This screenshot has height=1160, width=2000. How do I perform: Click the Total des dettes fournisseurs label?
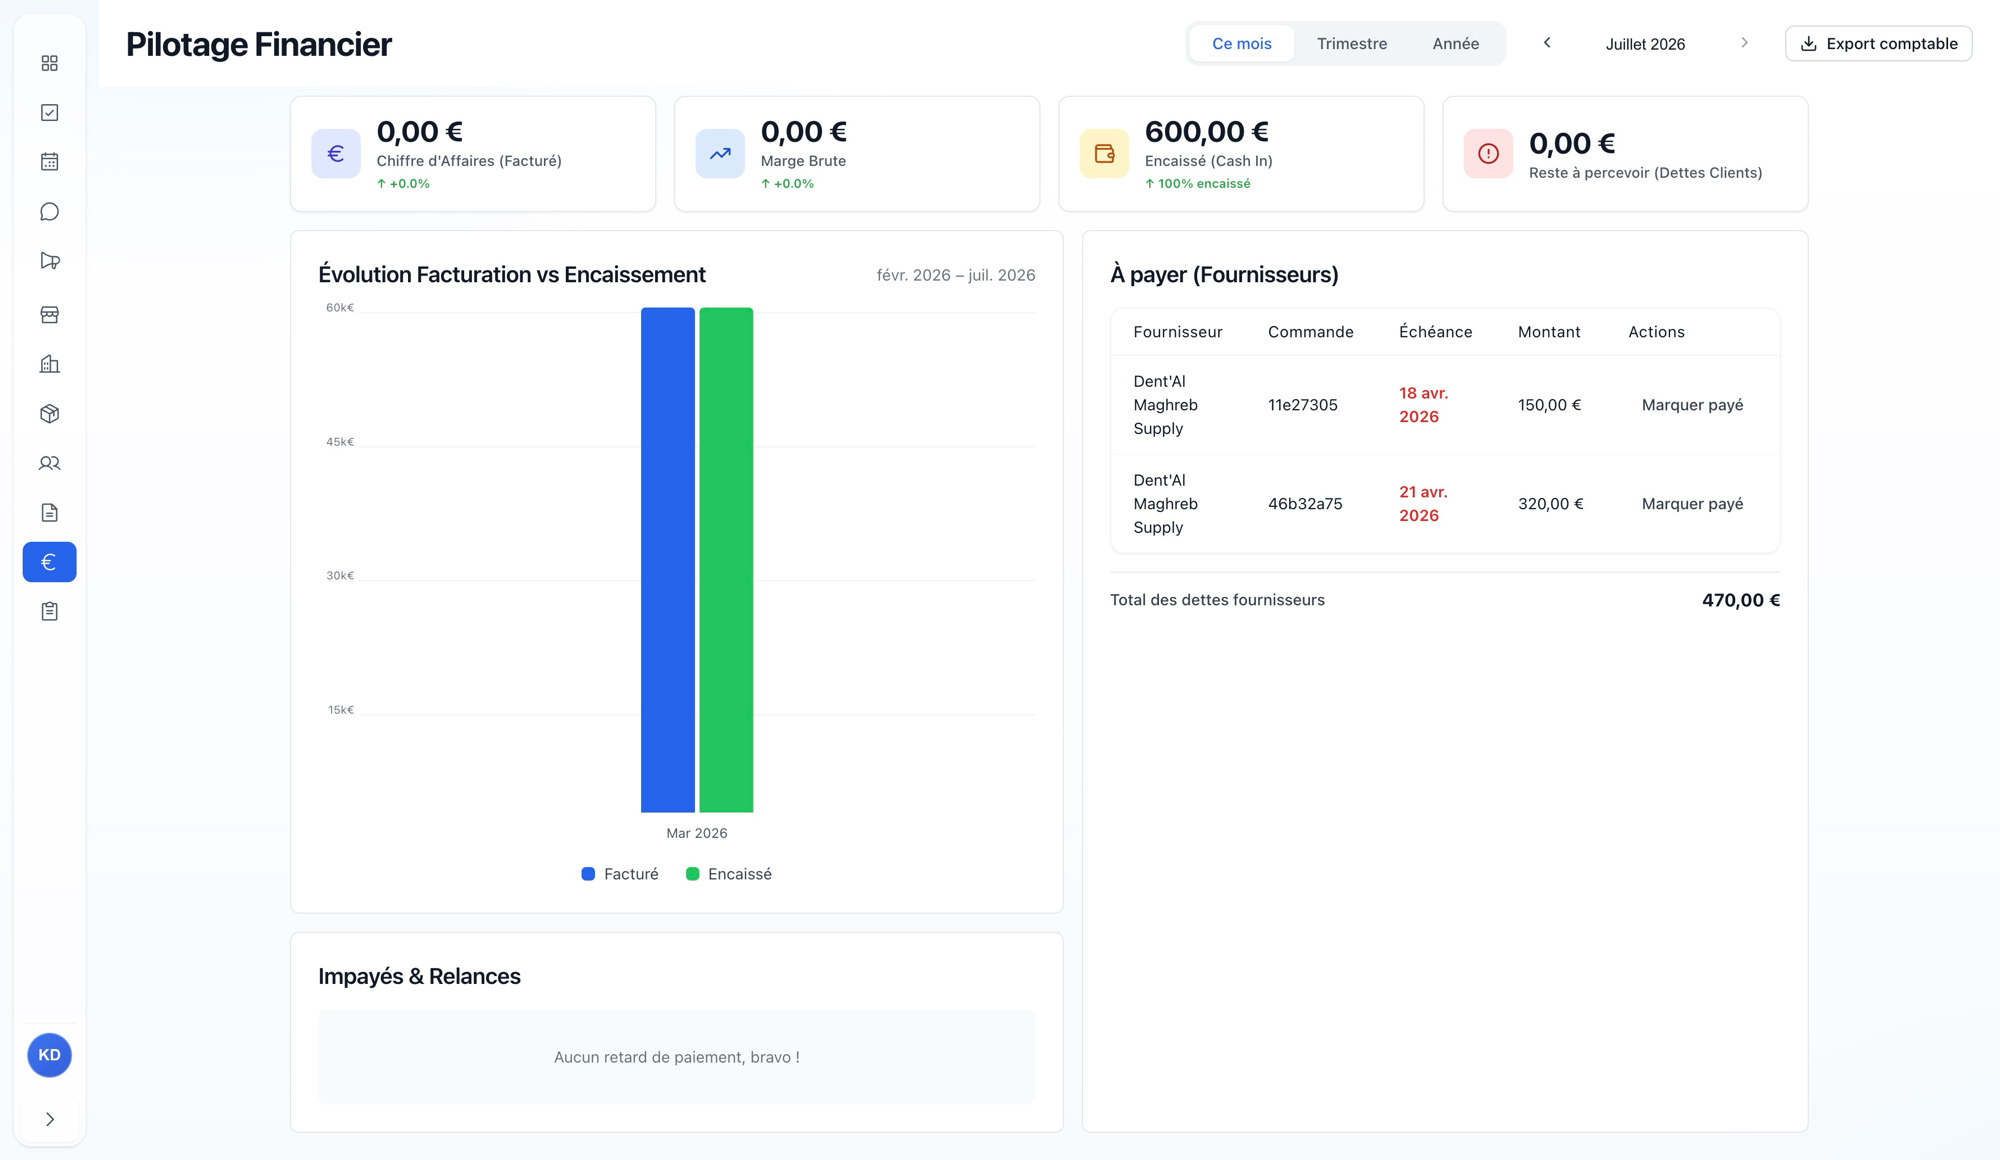pos(1217,600)
